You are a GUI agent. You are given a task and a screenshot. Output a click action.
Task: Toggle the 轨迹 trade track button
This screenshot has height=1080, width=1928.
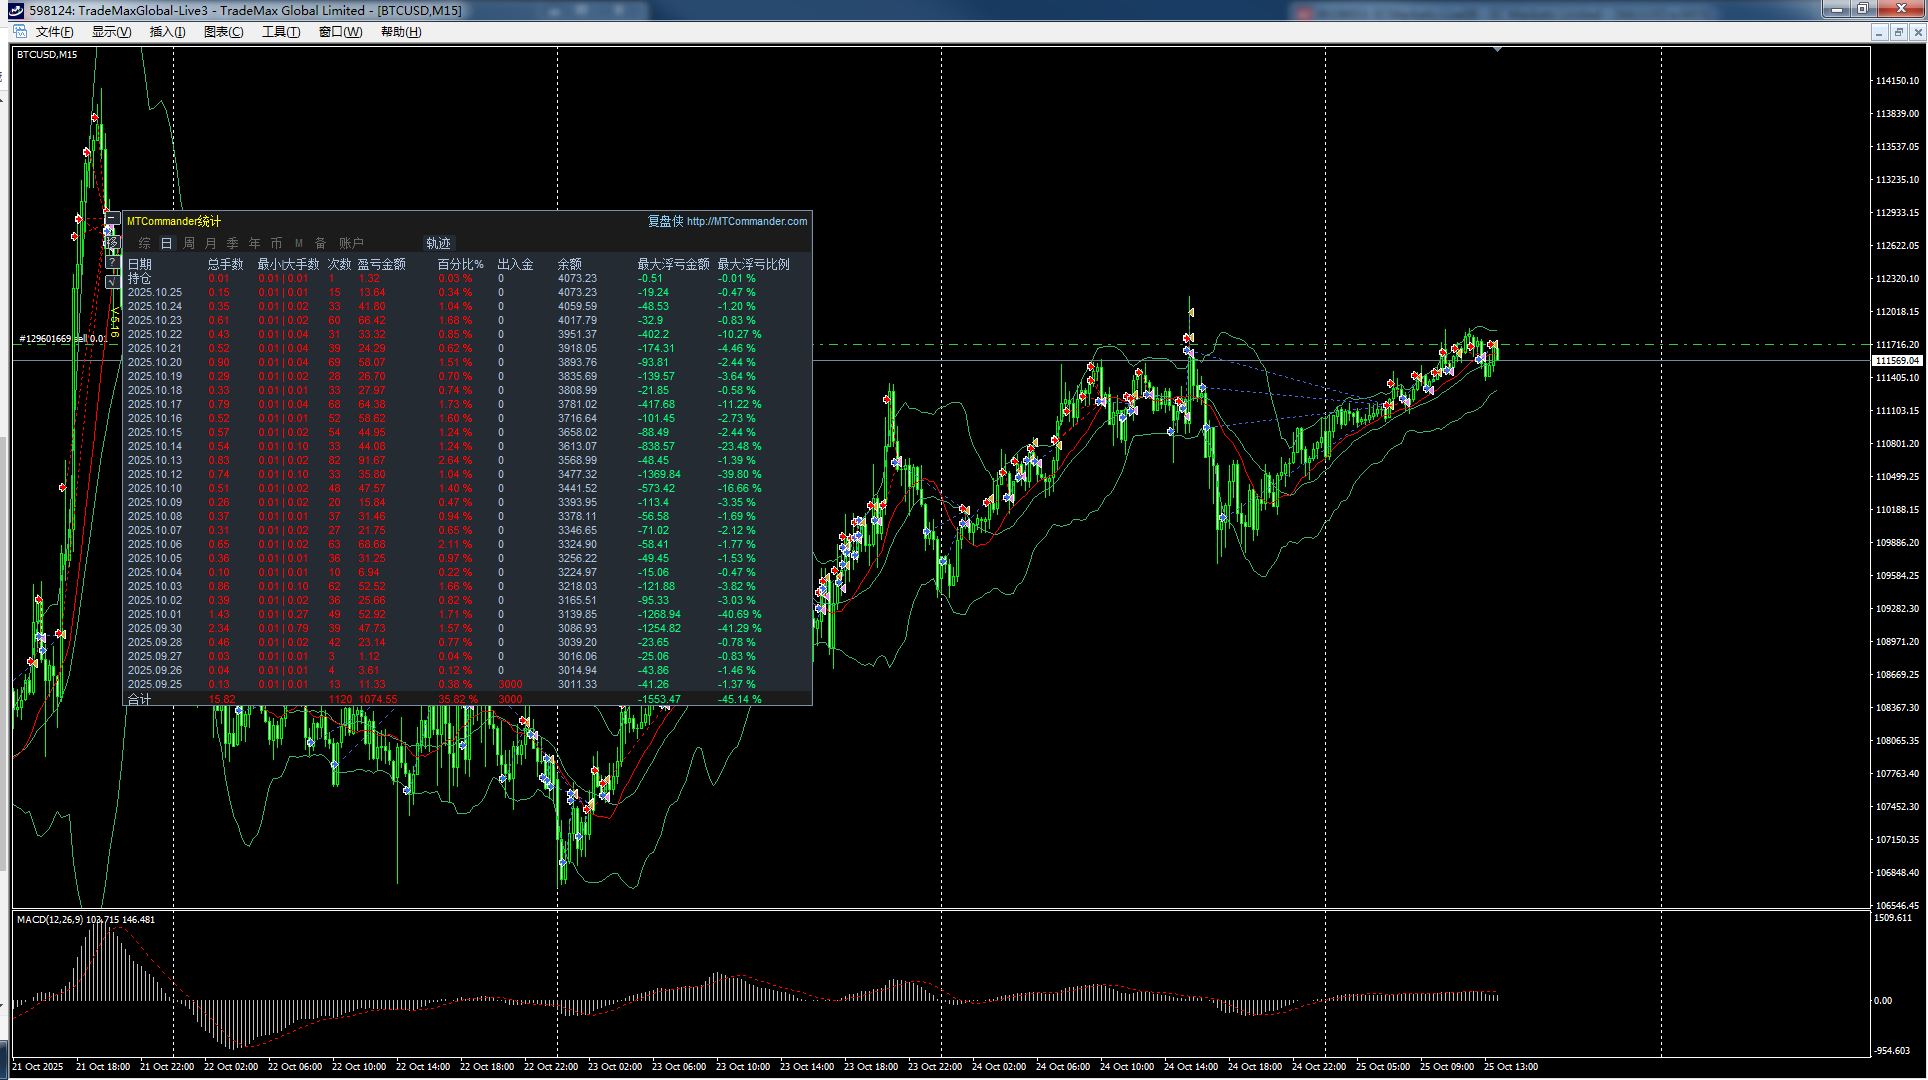point(438,243)
